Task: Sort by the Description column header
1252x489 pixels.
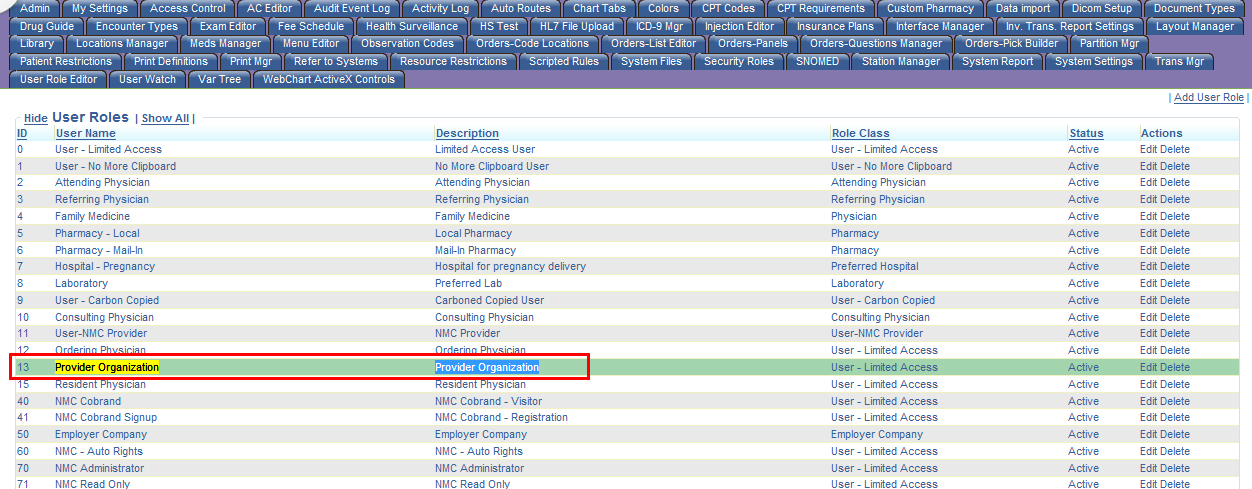Action: (466, 133)
